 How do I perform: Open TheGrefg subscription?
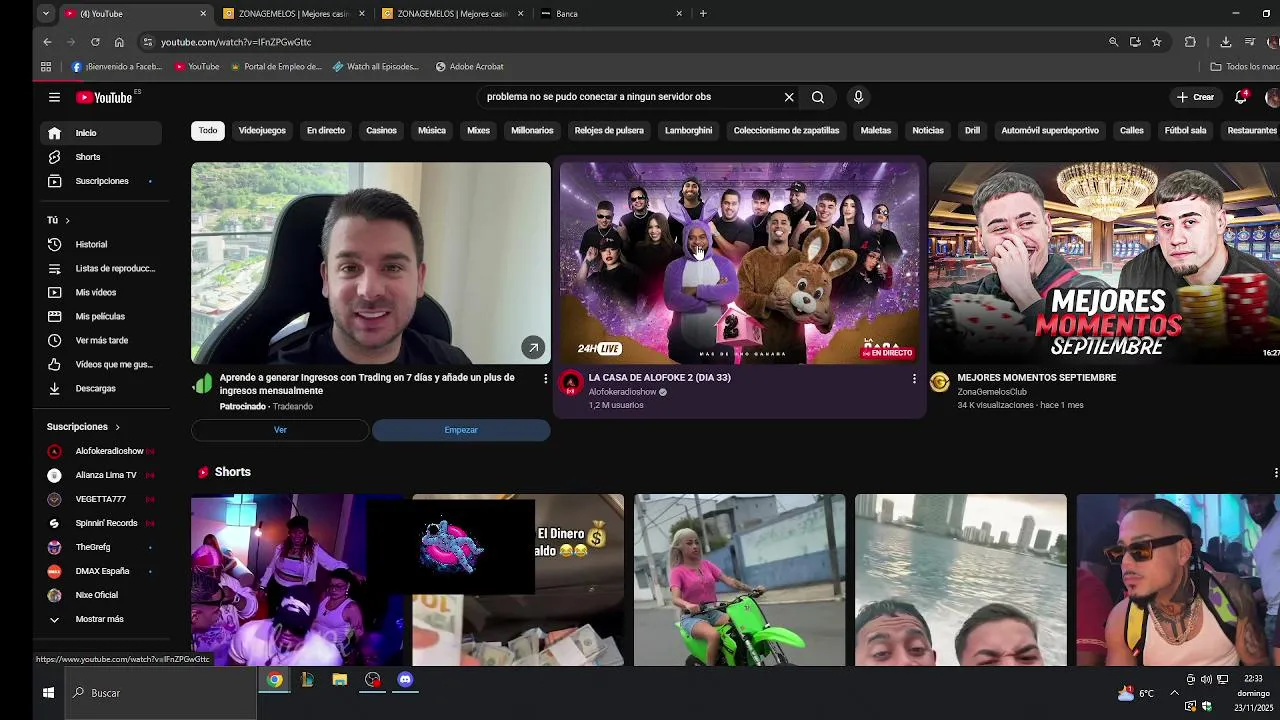101,547
